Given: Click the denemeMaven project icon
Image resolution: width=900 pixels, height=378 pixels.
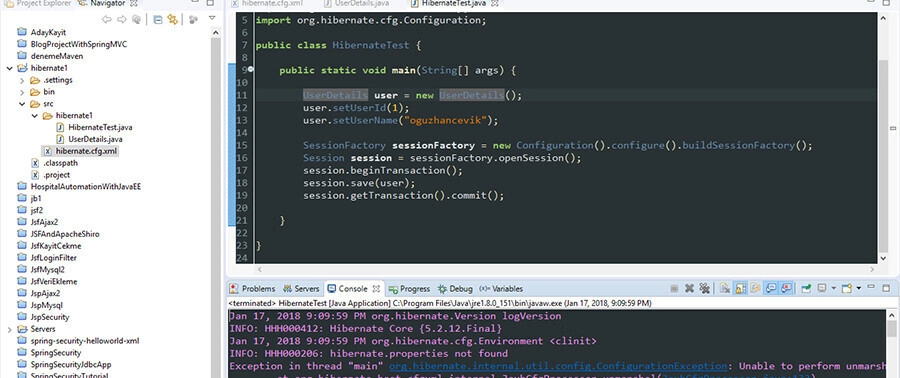Looking at the screenshot, I should tap(22, 56).
